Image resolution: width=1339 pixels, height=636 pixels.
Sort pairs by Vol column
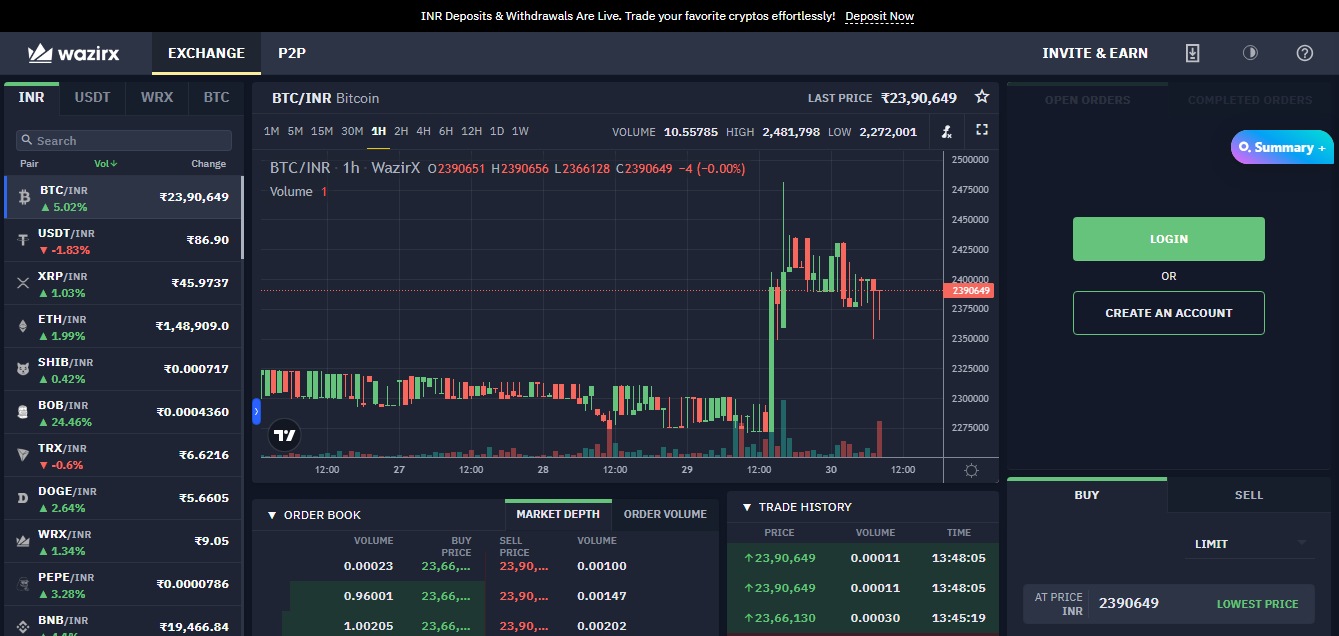click(106, 164)
